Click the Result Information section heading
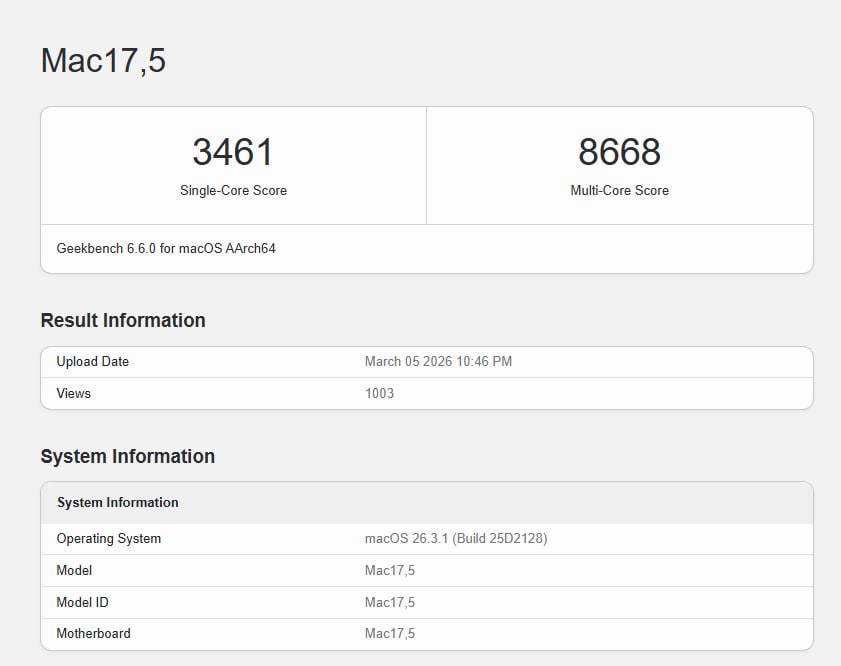This screenshot has width=841, height=666. [123, 321]
